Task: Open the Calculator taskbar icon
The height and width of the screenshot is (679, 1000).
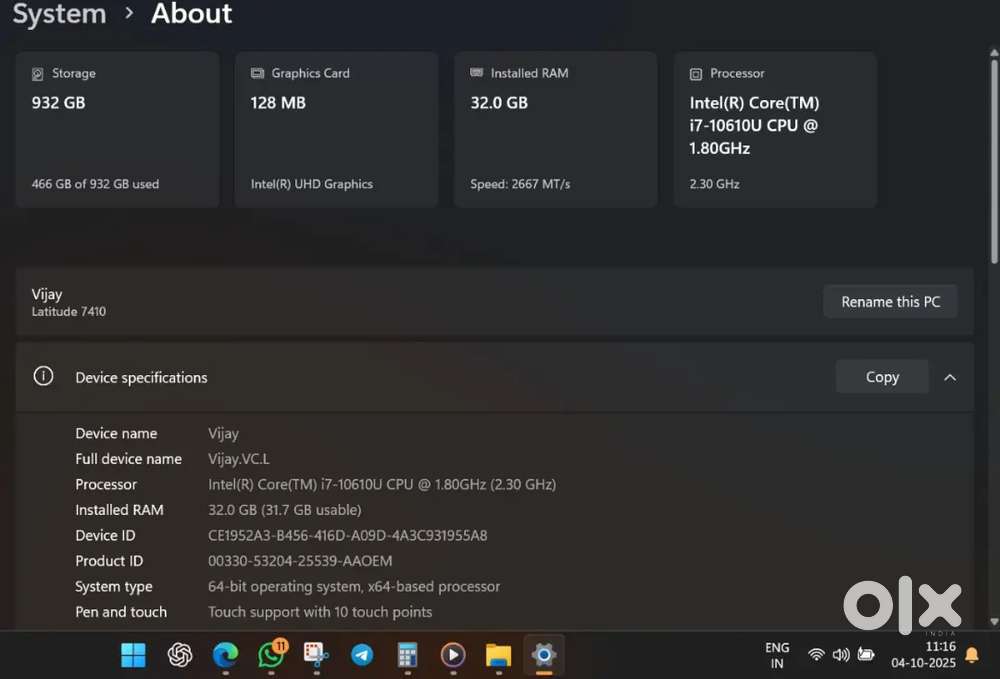Action: click(407, 655)
